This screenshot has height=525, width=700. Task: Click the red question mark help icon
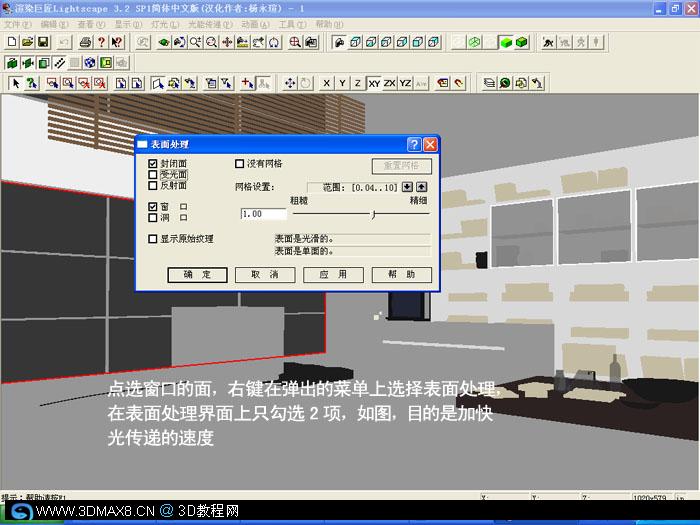point(101,42)
